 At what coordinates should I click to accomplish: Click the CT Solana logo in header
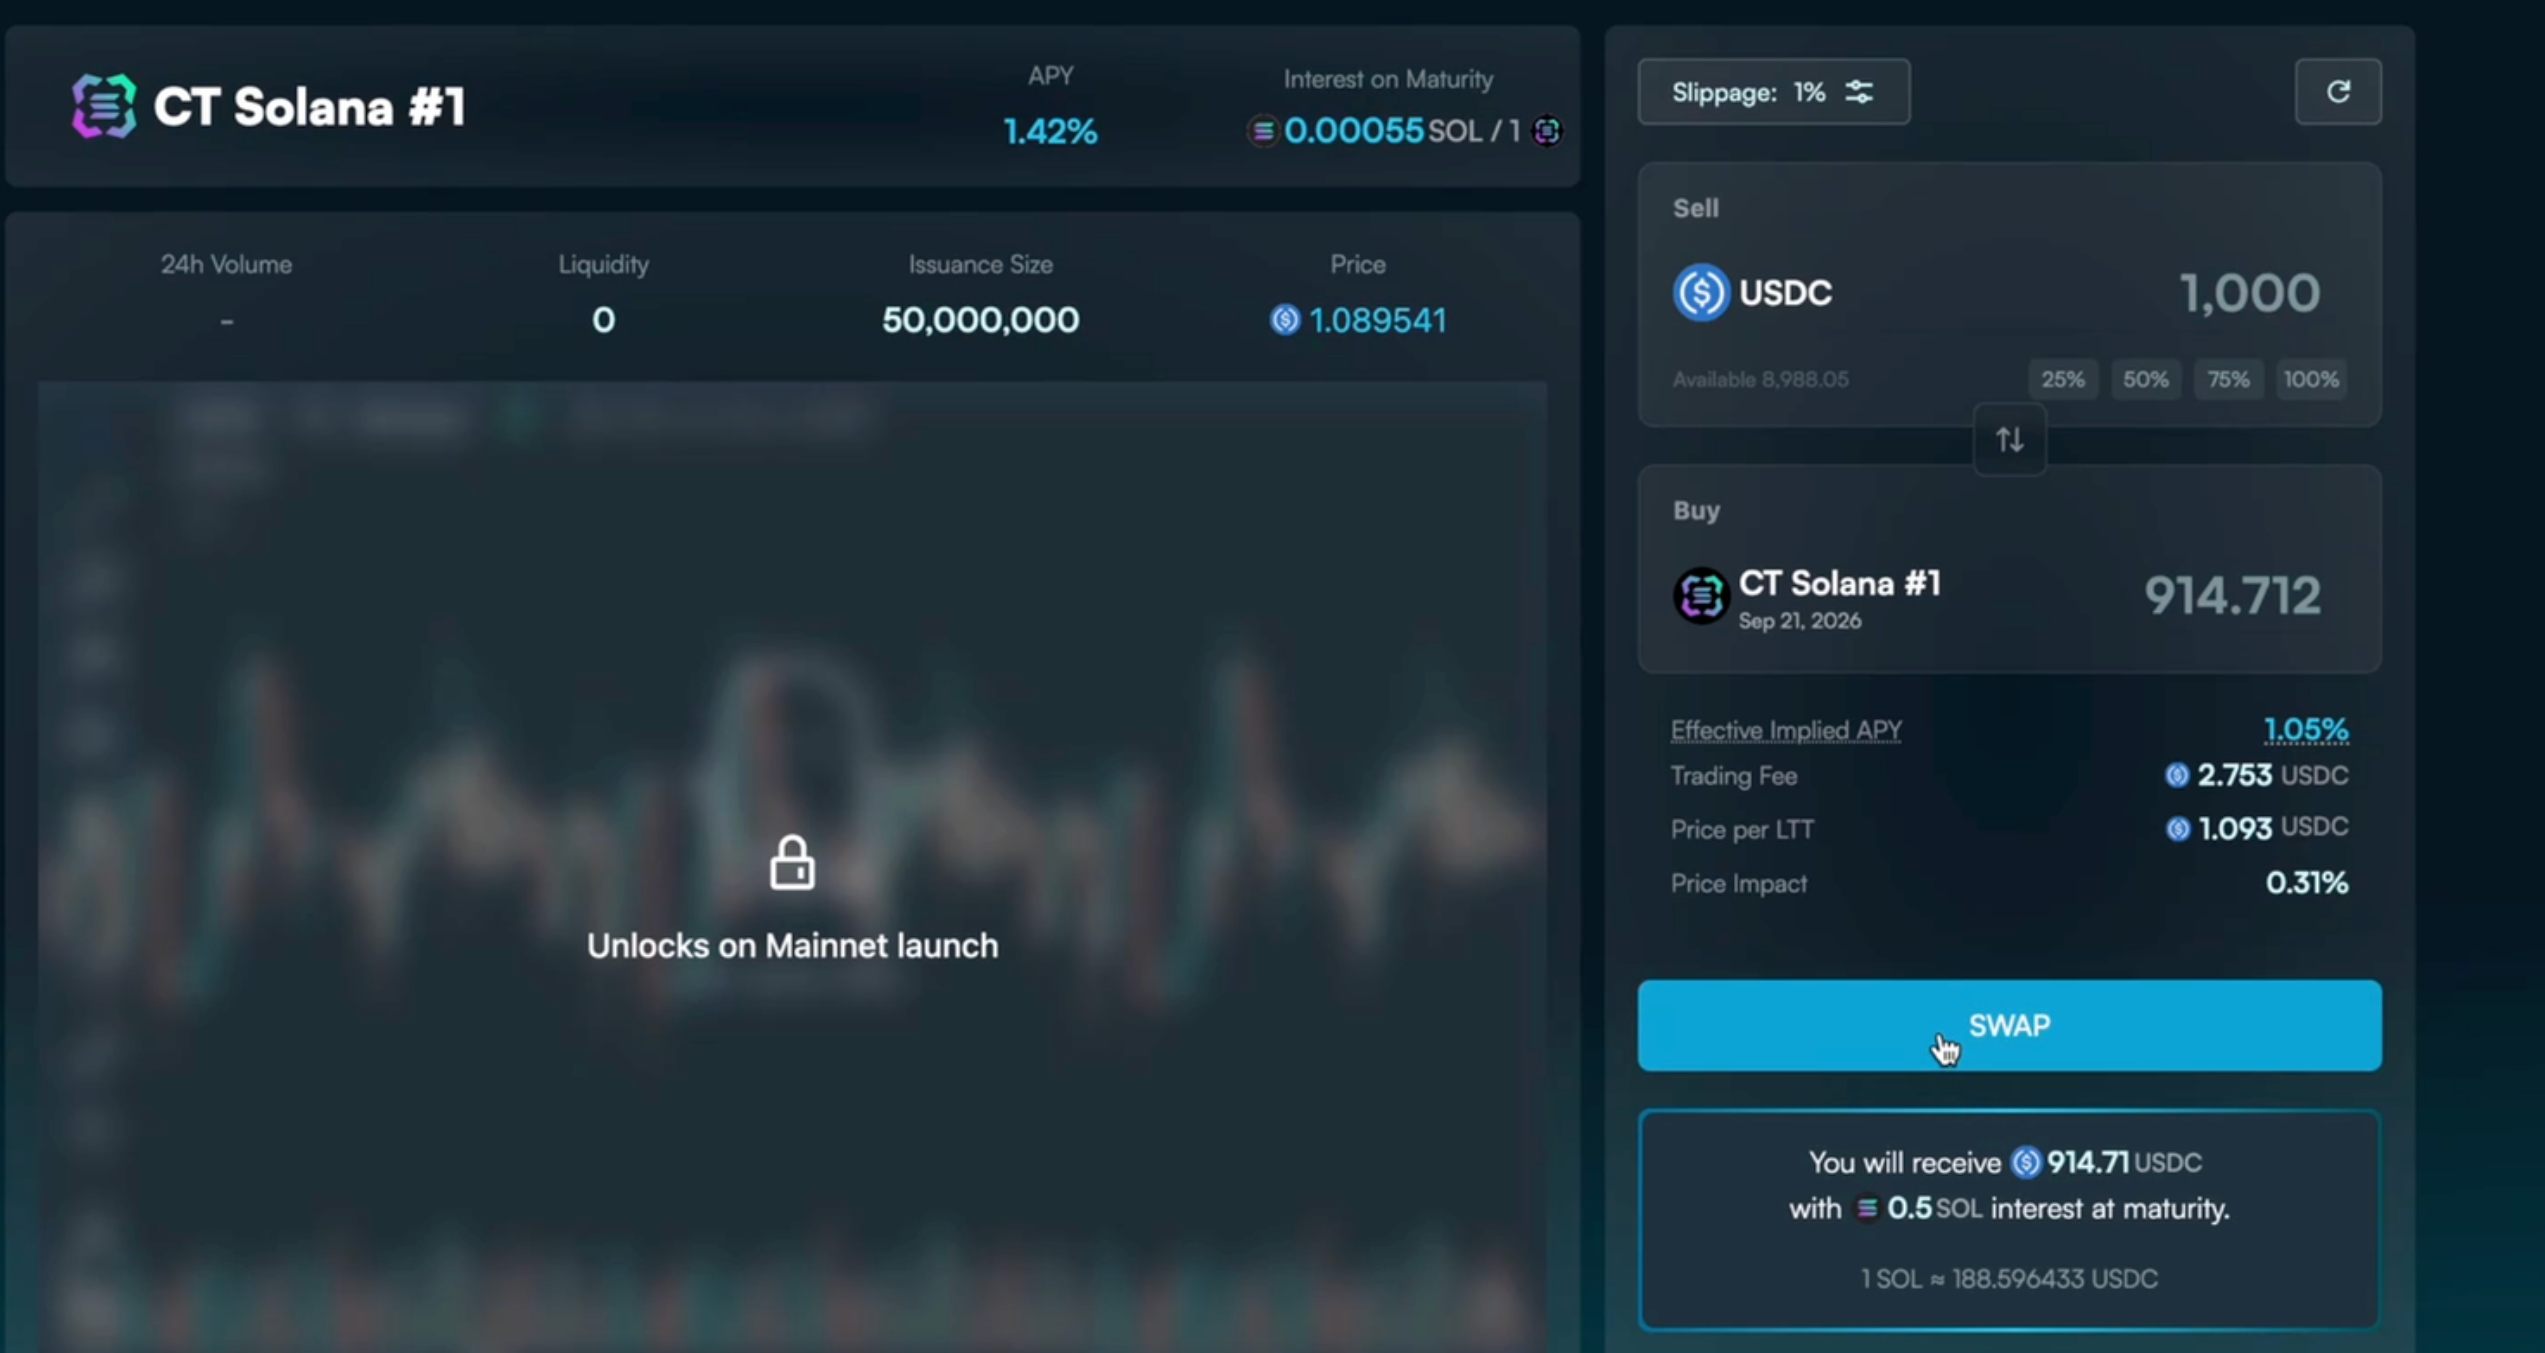click(103, 106)
